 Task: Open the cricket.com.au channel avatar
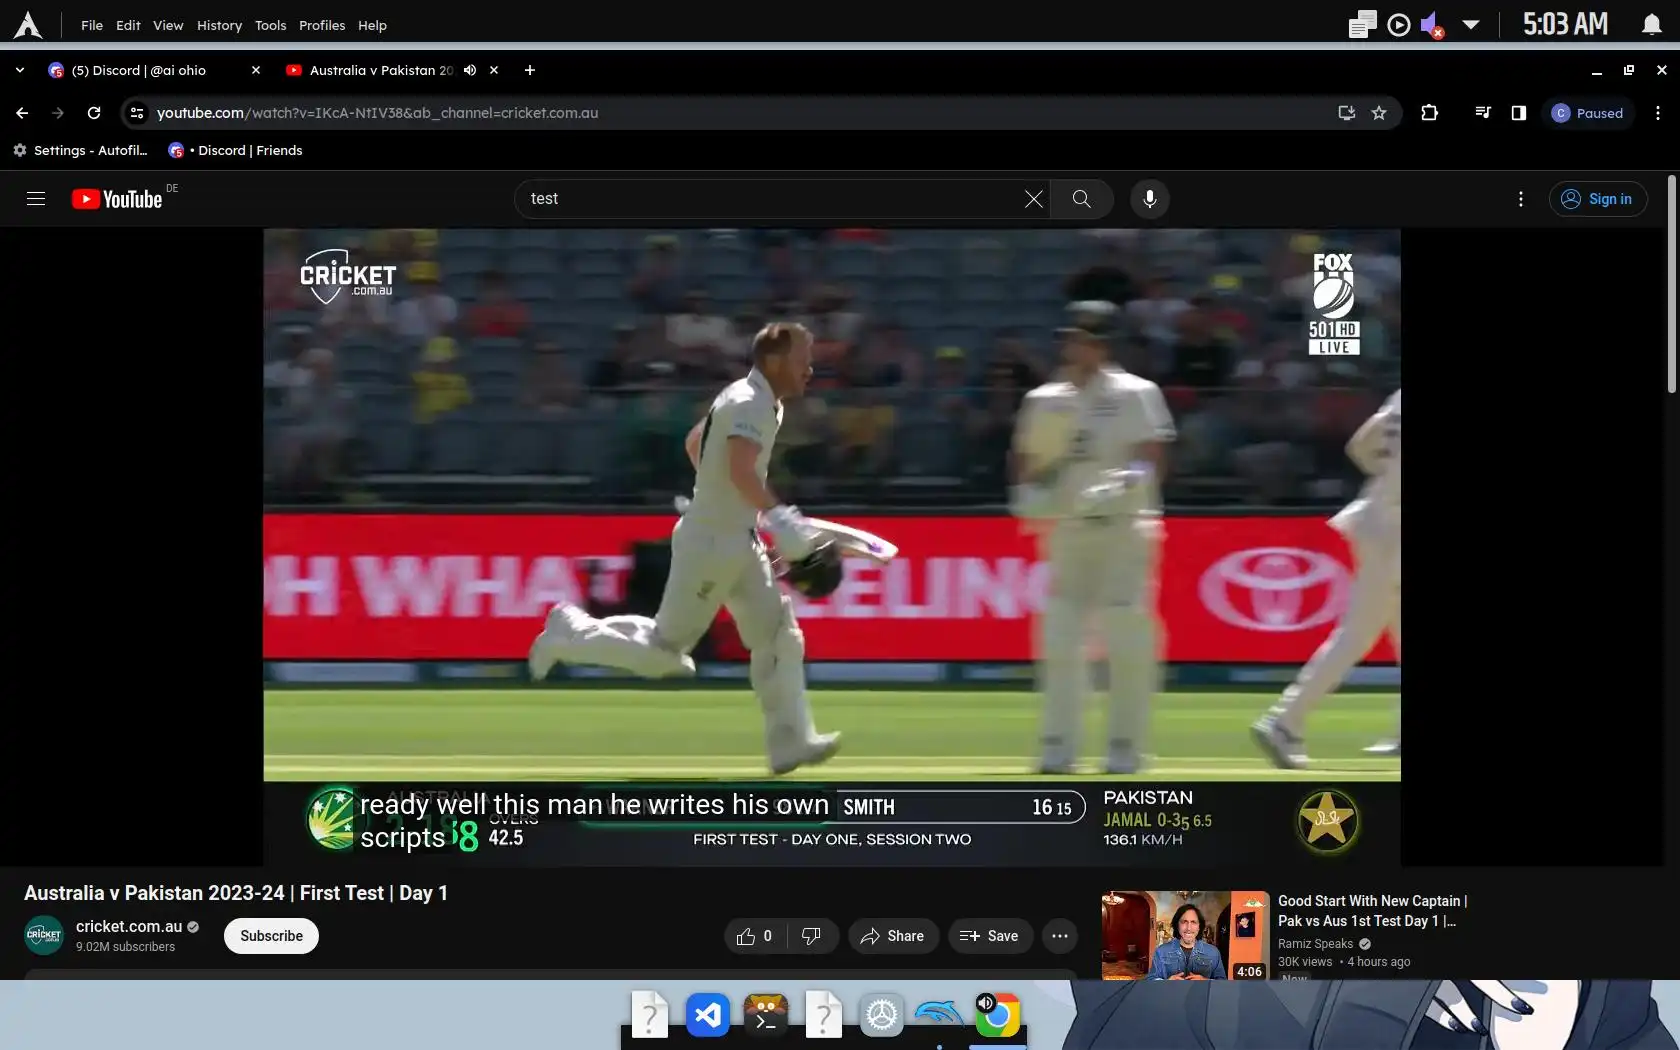[44, 936]
